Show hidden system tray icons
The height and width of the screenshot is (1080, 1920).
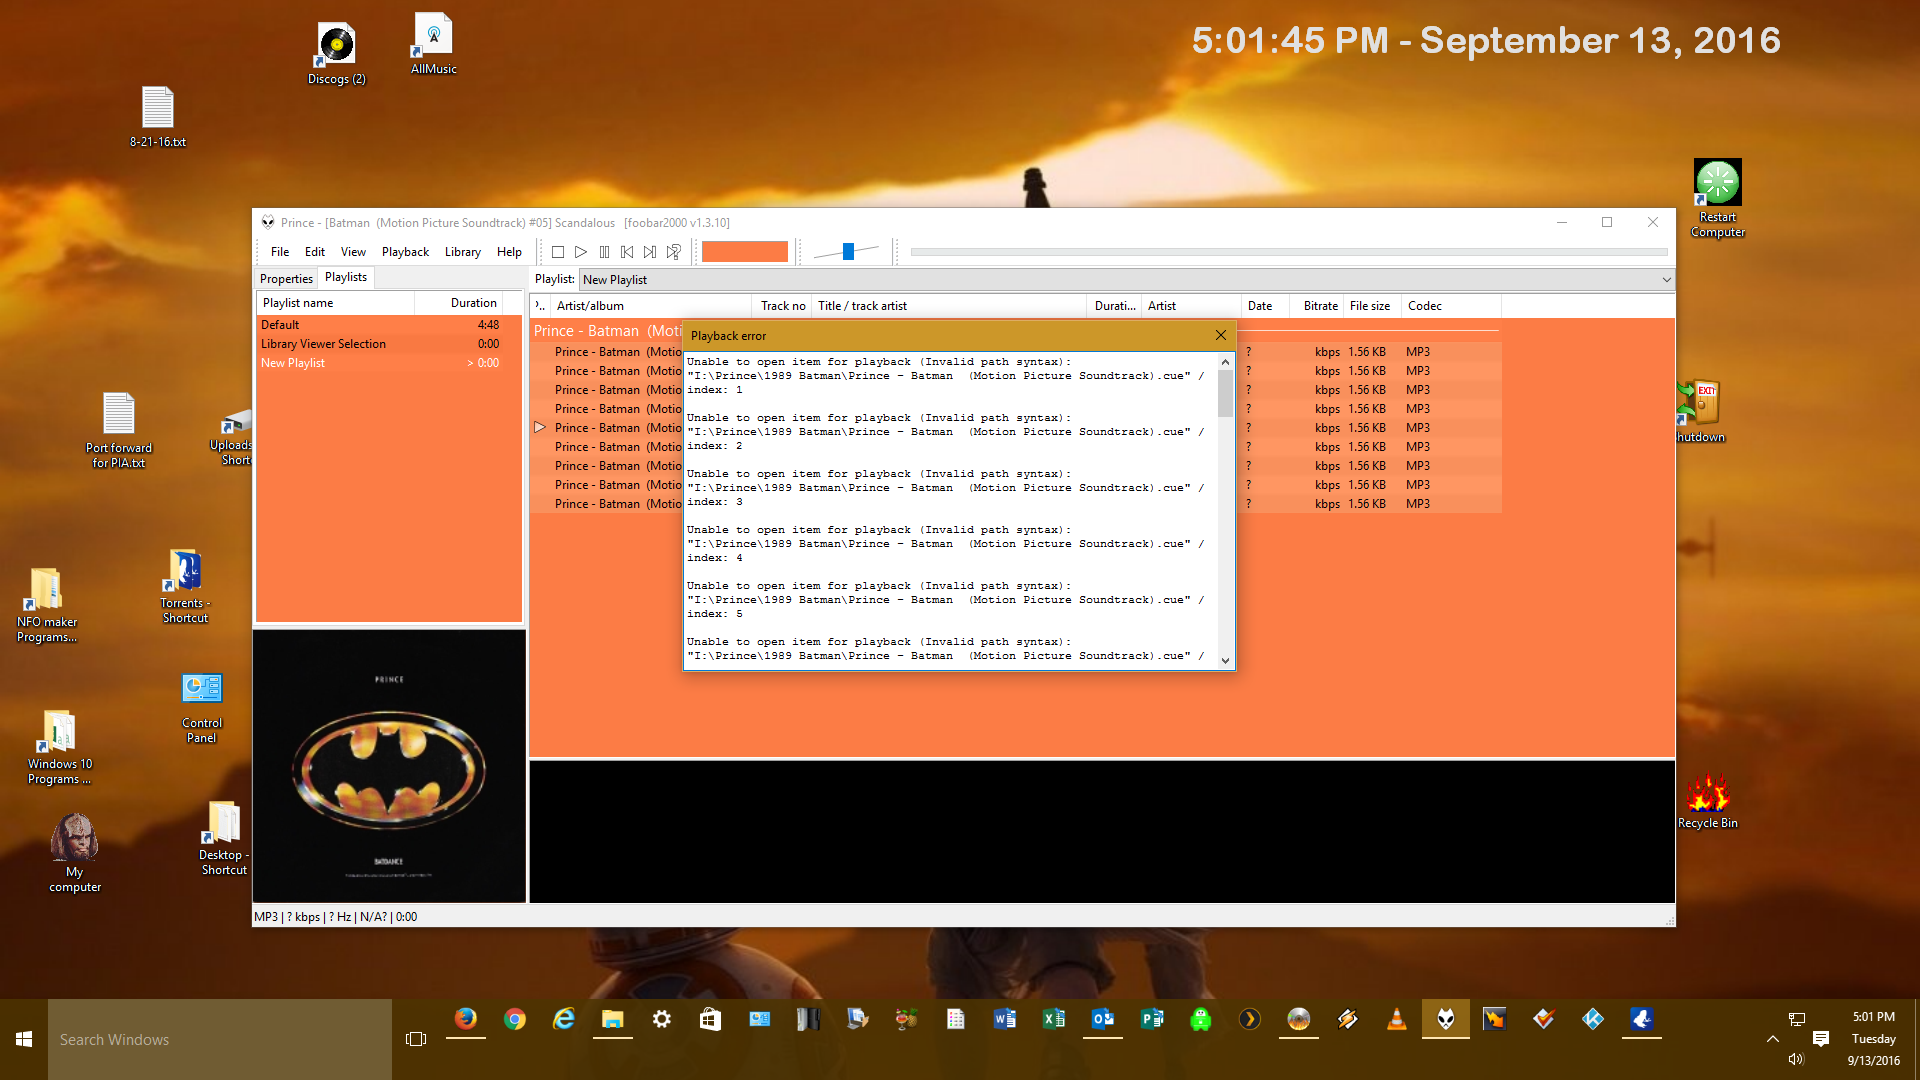click(1773, 1039)
